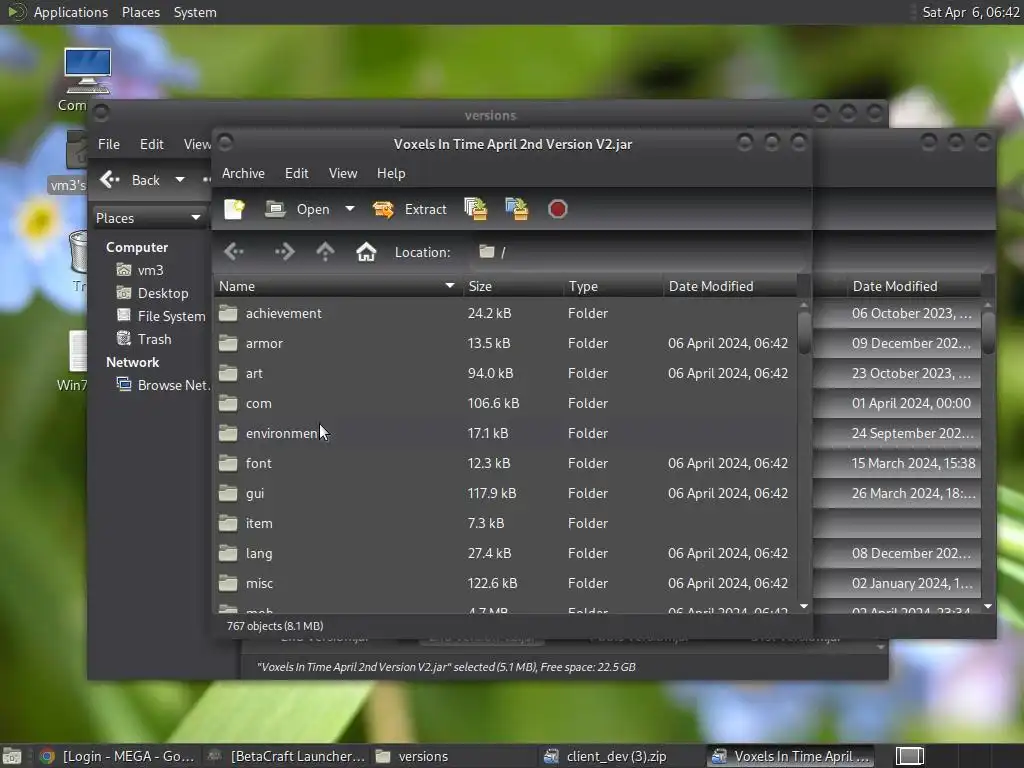
Task: Select the misc folder
Action: [x=504, y=584]
